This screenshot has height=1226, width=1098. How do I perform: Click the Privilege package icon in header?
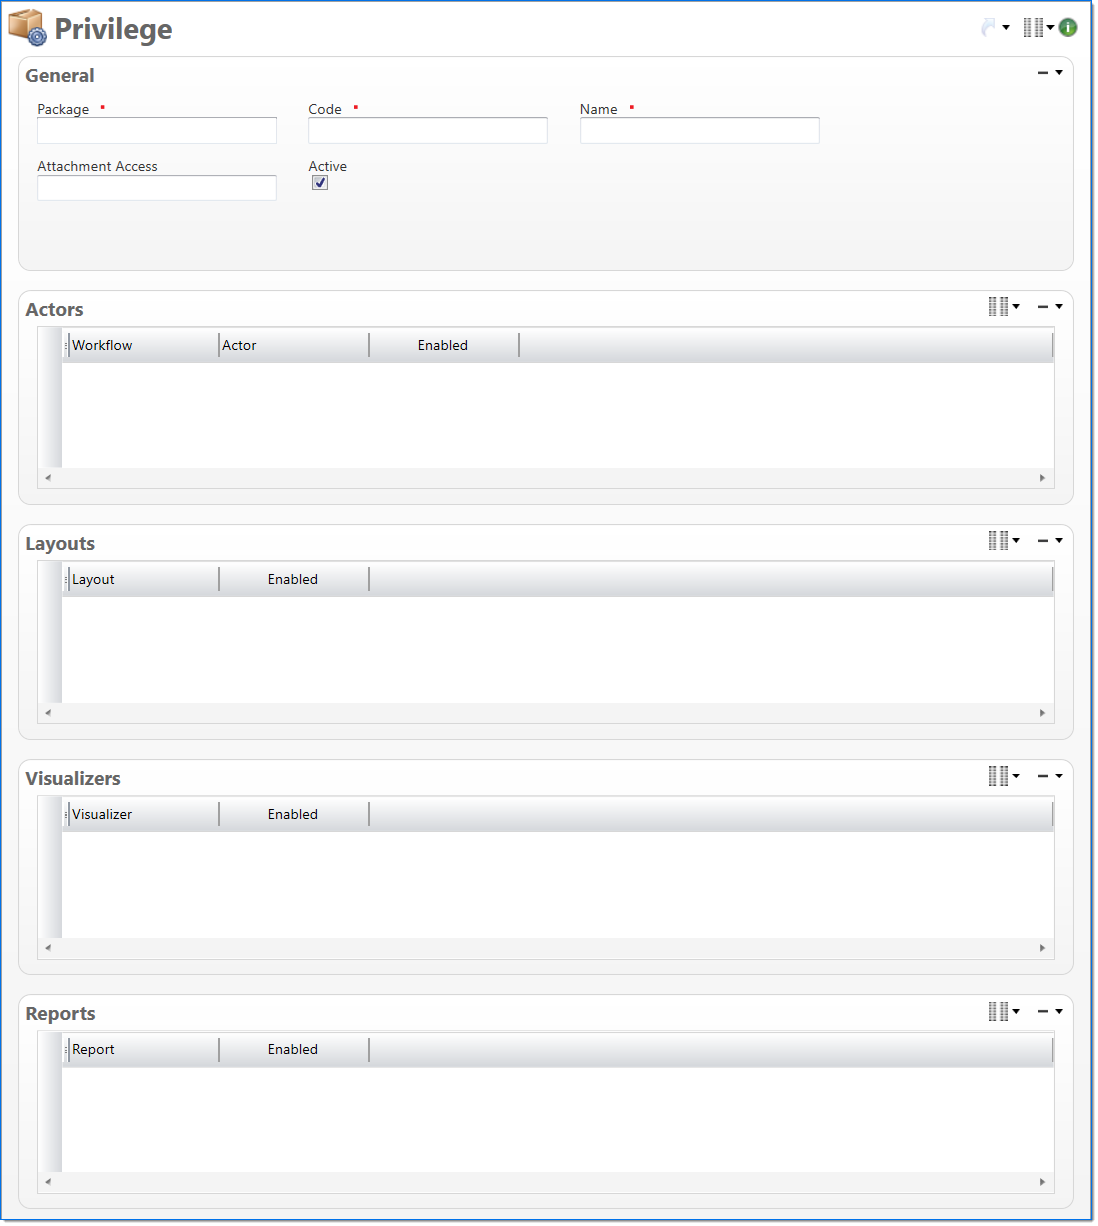[27, 28]
